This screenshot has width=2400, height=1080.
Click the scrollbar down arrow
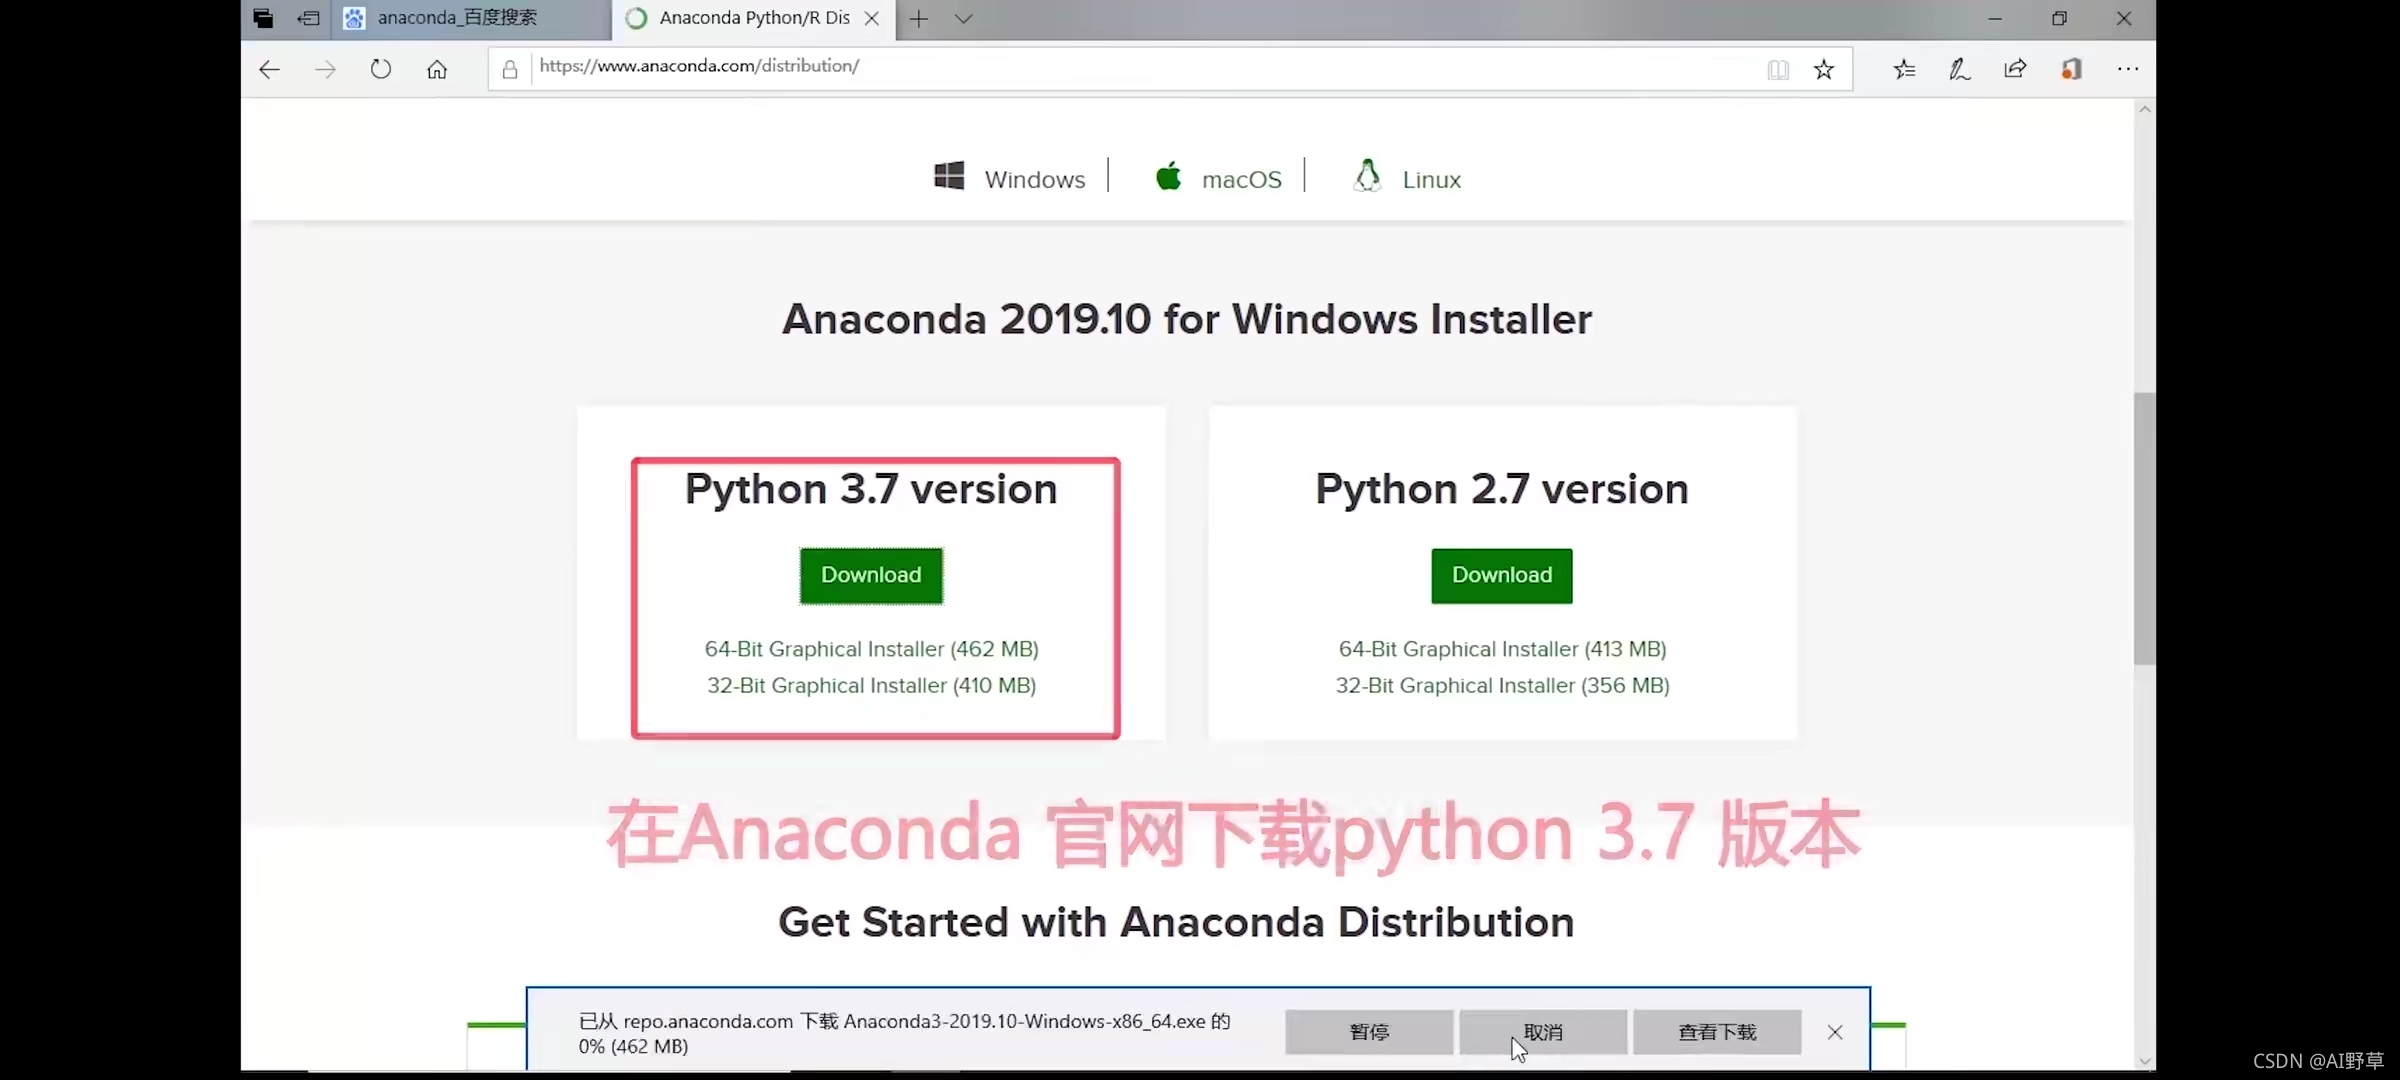[x=2144, y=1060]
